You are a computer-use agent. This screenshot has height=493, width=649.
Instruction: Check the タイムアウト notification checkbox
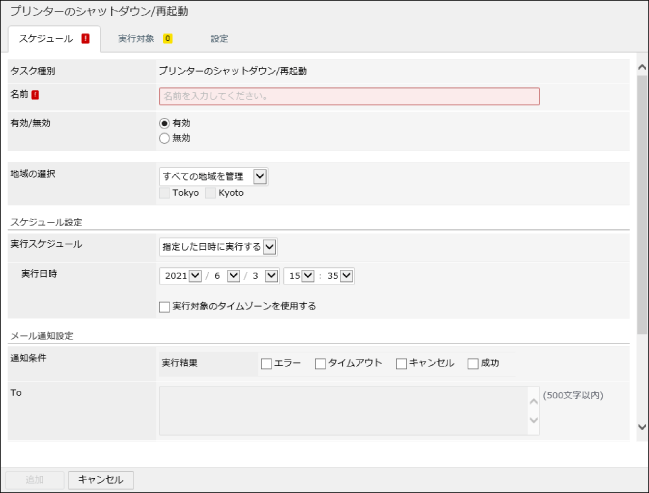click(321, 364)
